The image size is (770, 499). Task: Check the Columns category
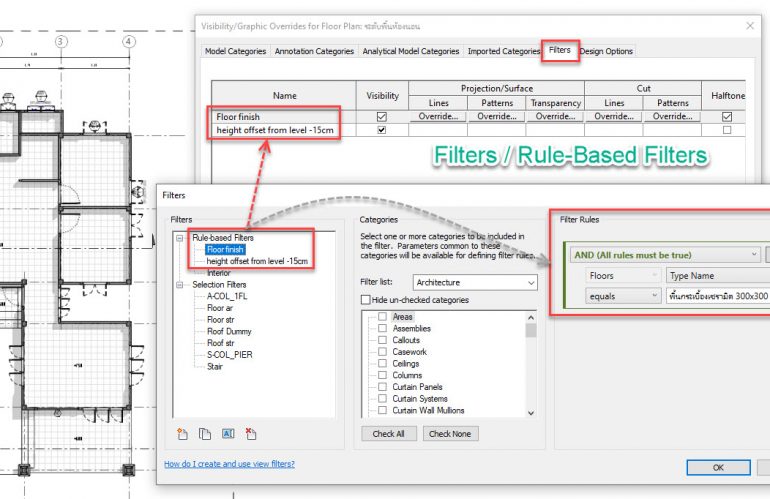(382, 375)
